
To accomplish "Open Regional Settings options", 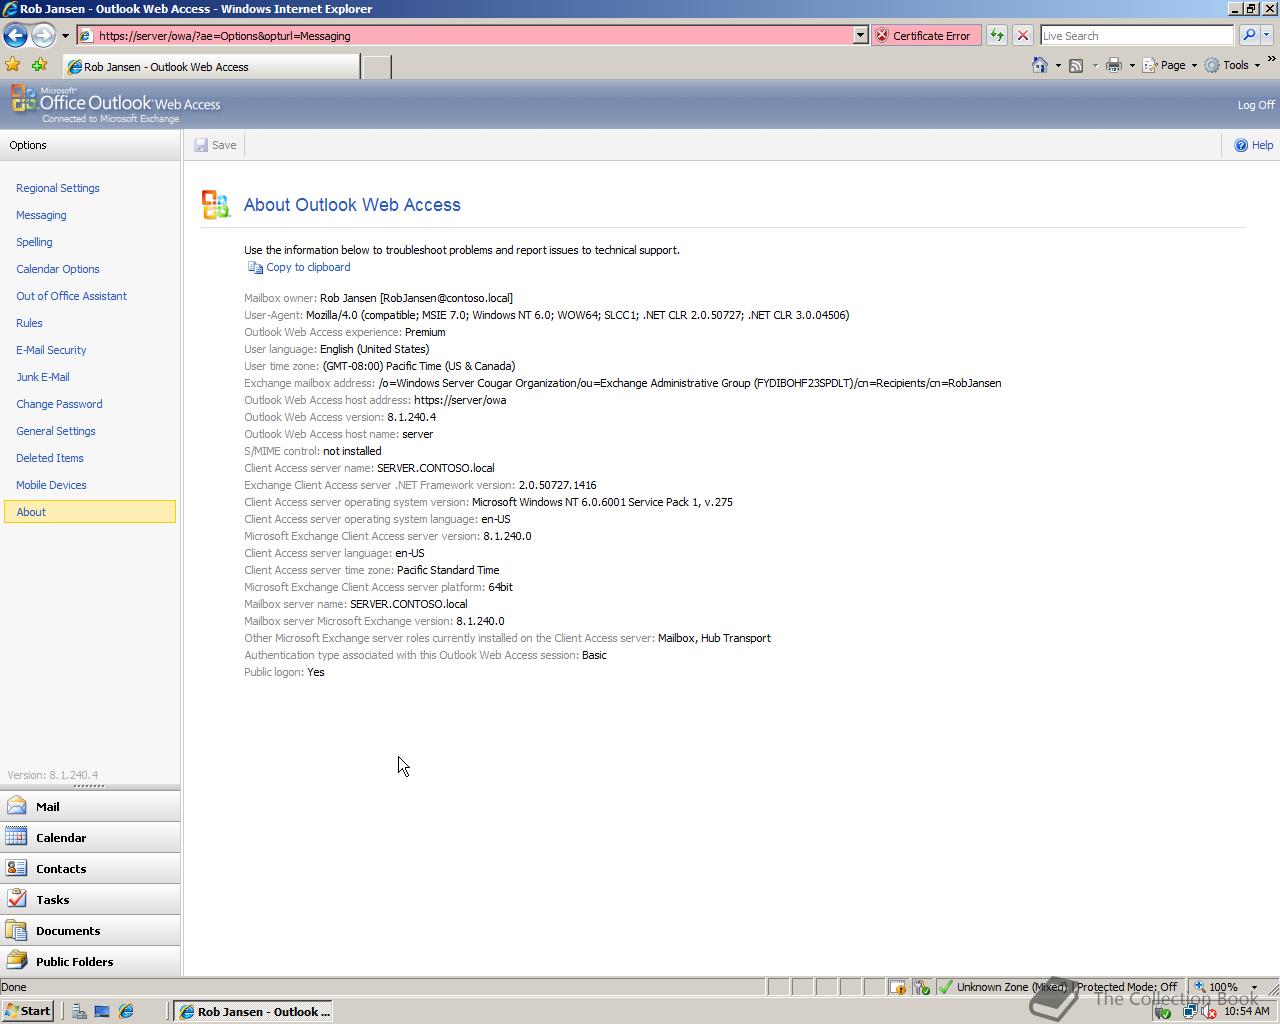I will [x=57, y=188].
